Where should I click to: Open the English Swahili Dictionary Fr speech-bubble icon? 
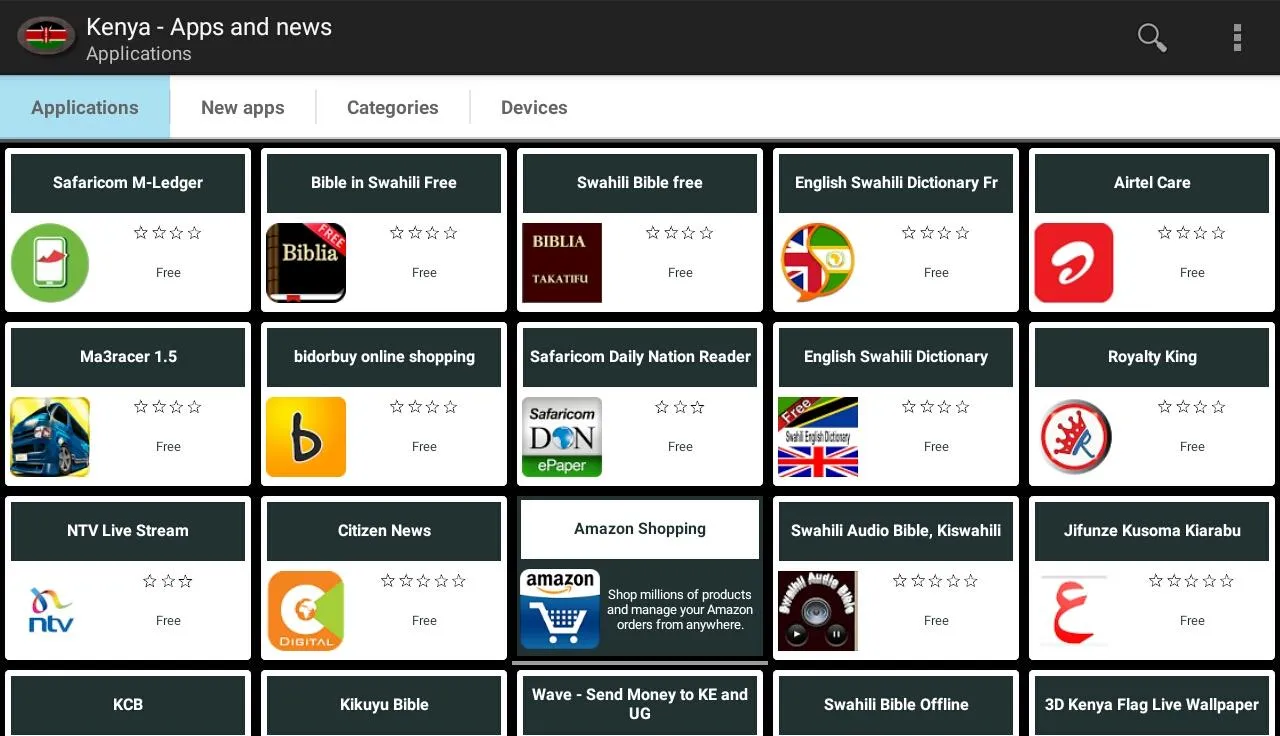[x=818, y=262]
